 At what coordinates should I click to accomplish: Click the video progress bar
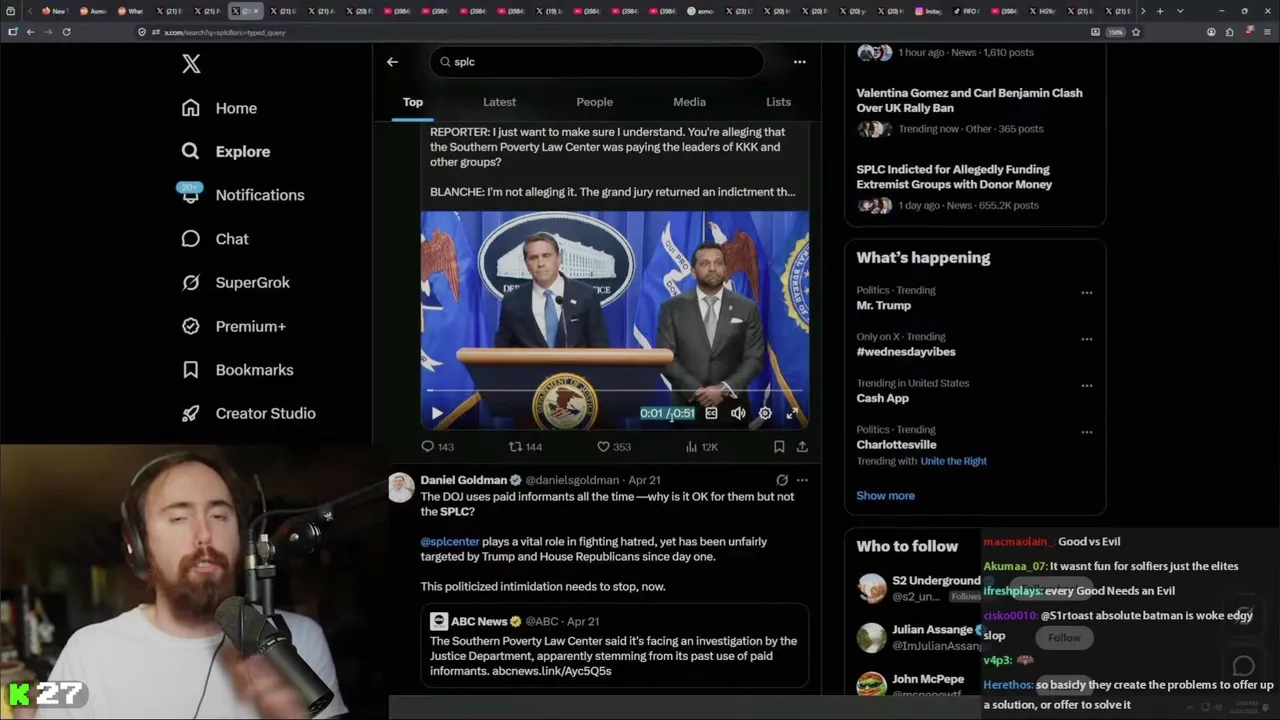tap(614, 390)
